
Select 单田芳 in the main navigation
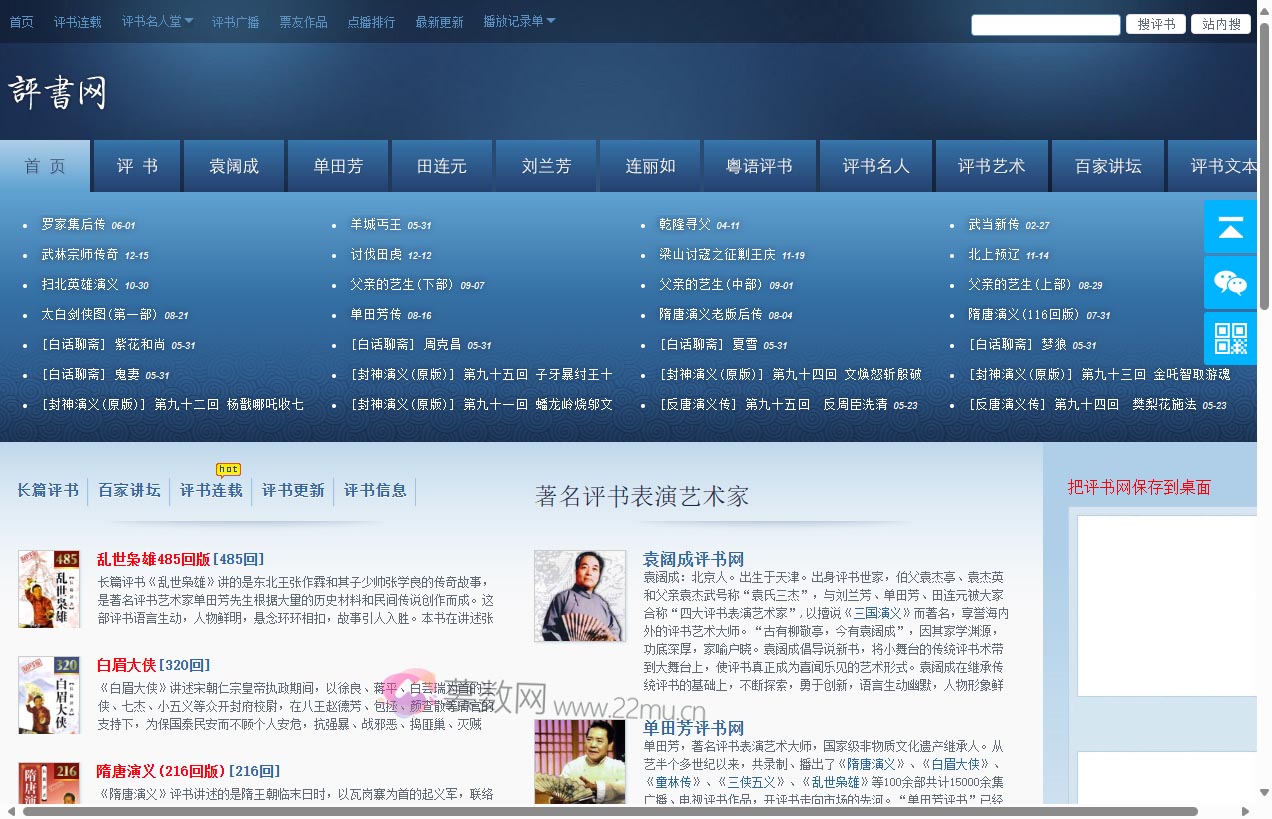(x=338, y=166)
